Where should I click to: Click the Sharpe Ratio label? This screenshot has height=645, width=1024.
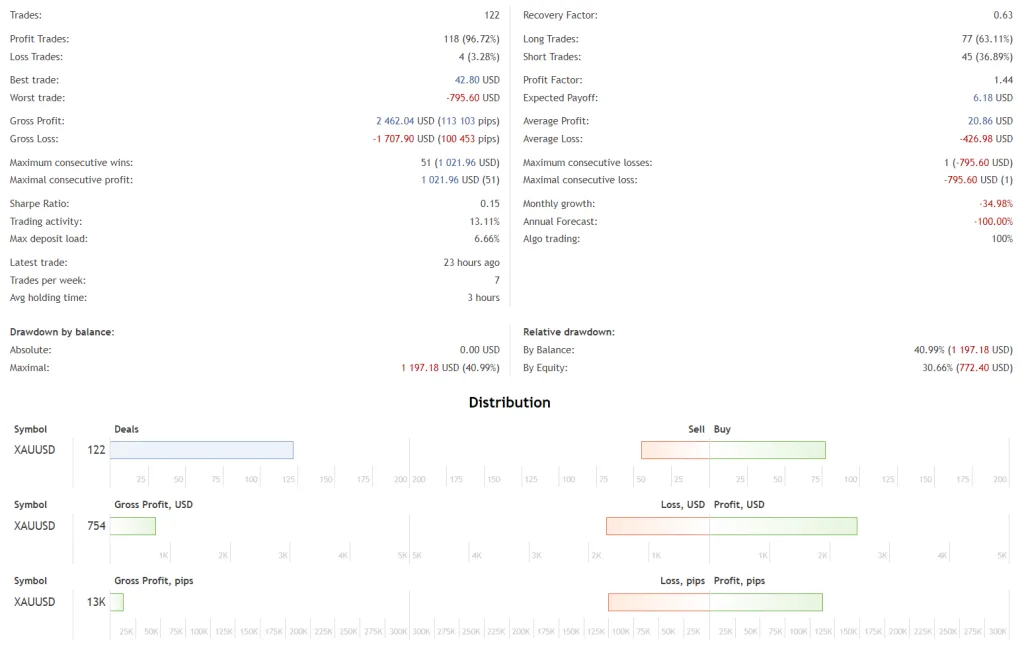(x=38, y=204)
